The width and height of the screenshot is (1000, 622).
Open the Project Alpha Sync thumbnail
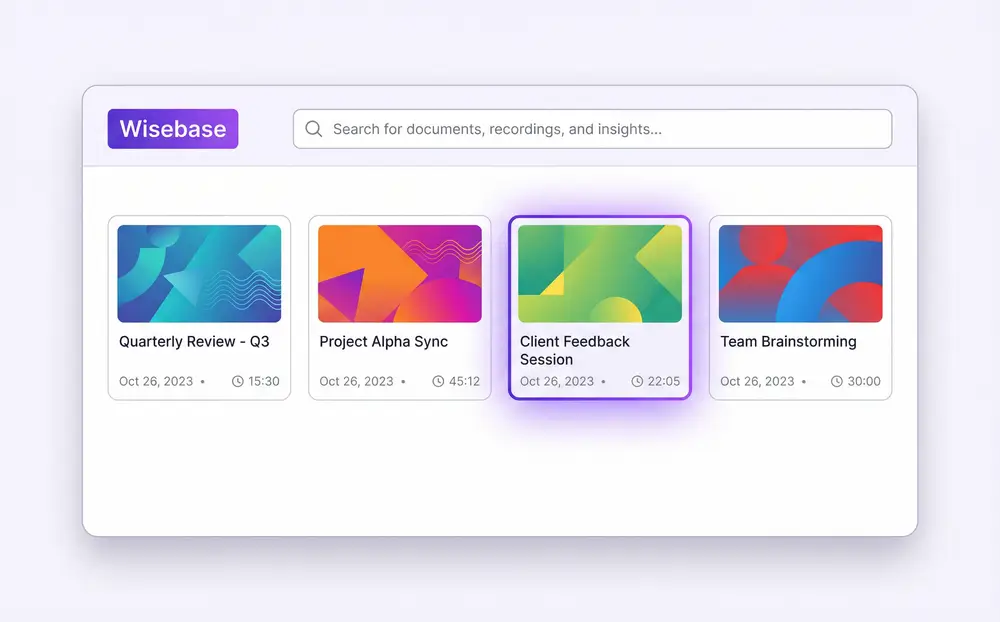(x=400, y=274)
